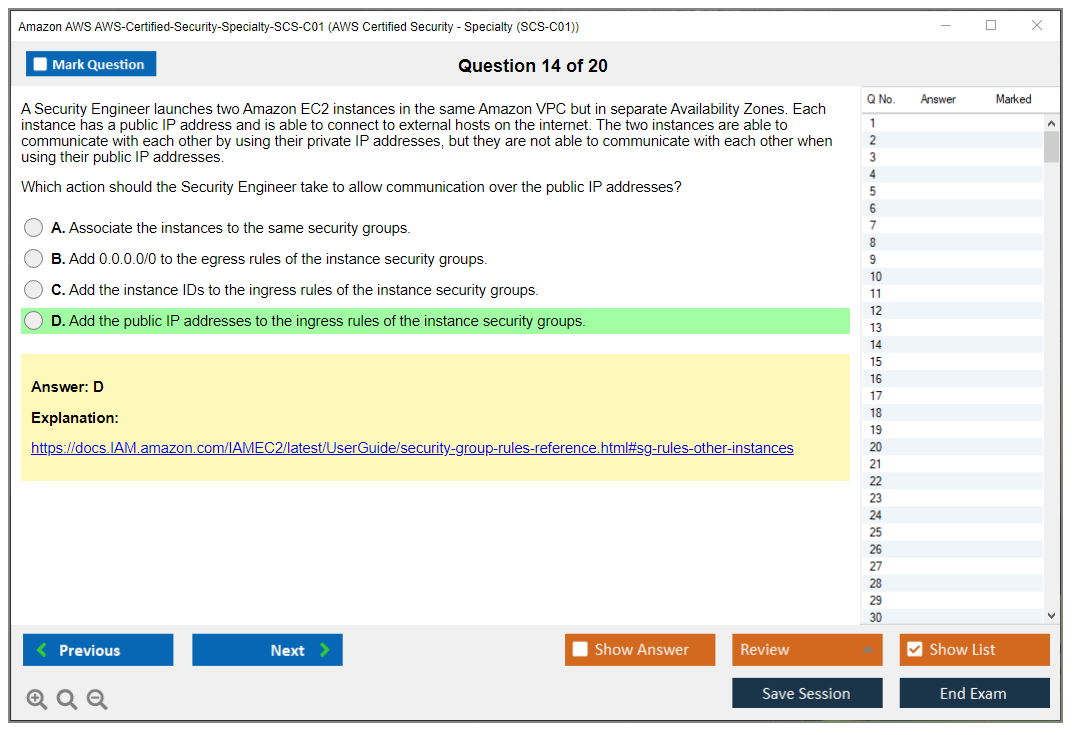The width and height of the screenshot is (1075, 735).
Task: Select option D about public IP addresses
Action: 34,321
